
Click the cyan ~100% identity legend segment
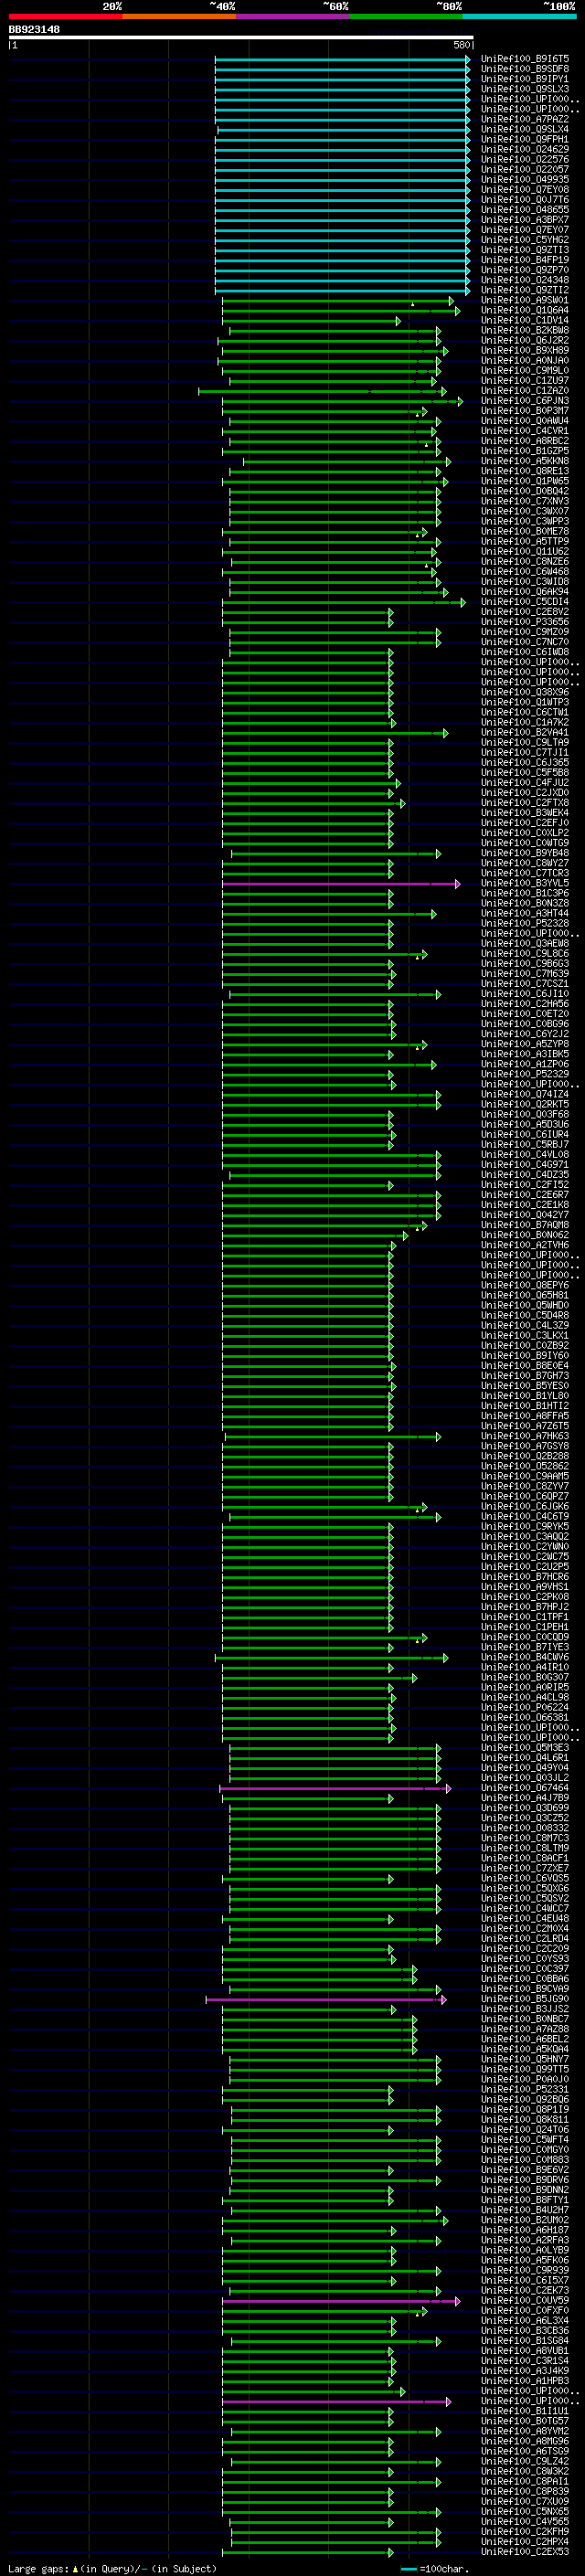coord(519,16)
